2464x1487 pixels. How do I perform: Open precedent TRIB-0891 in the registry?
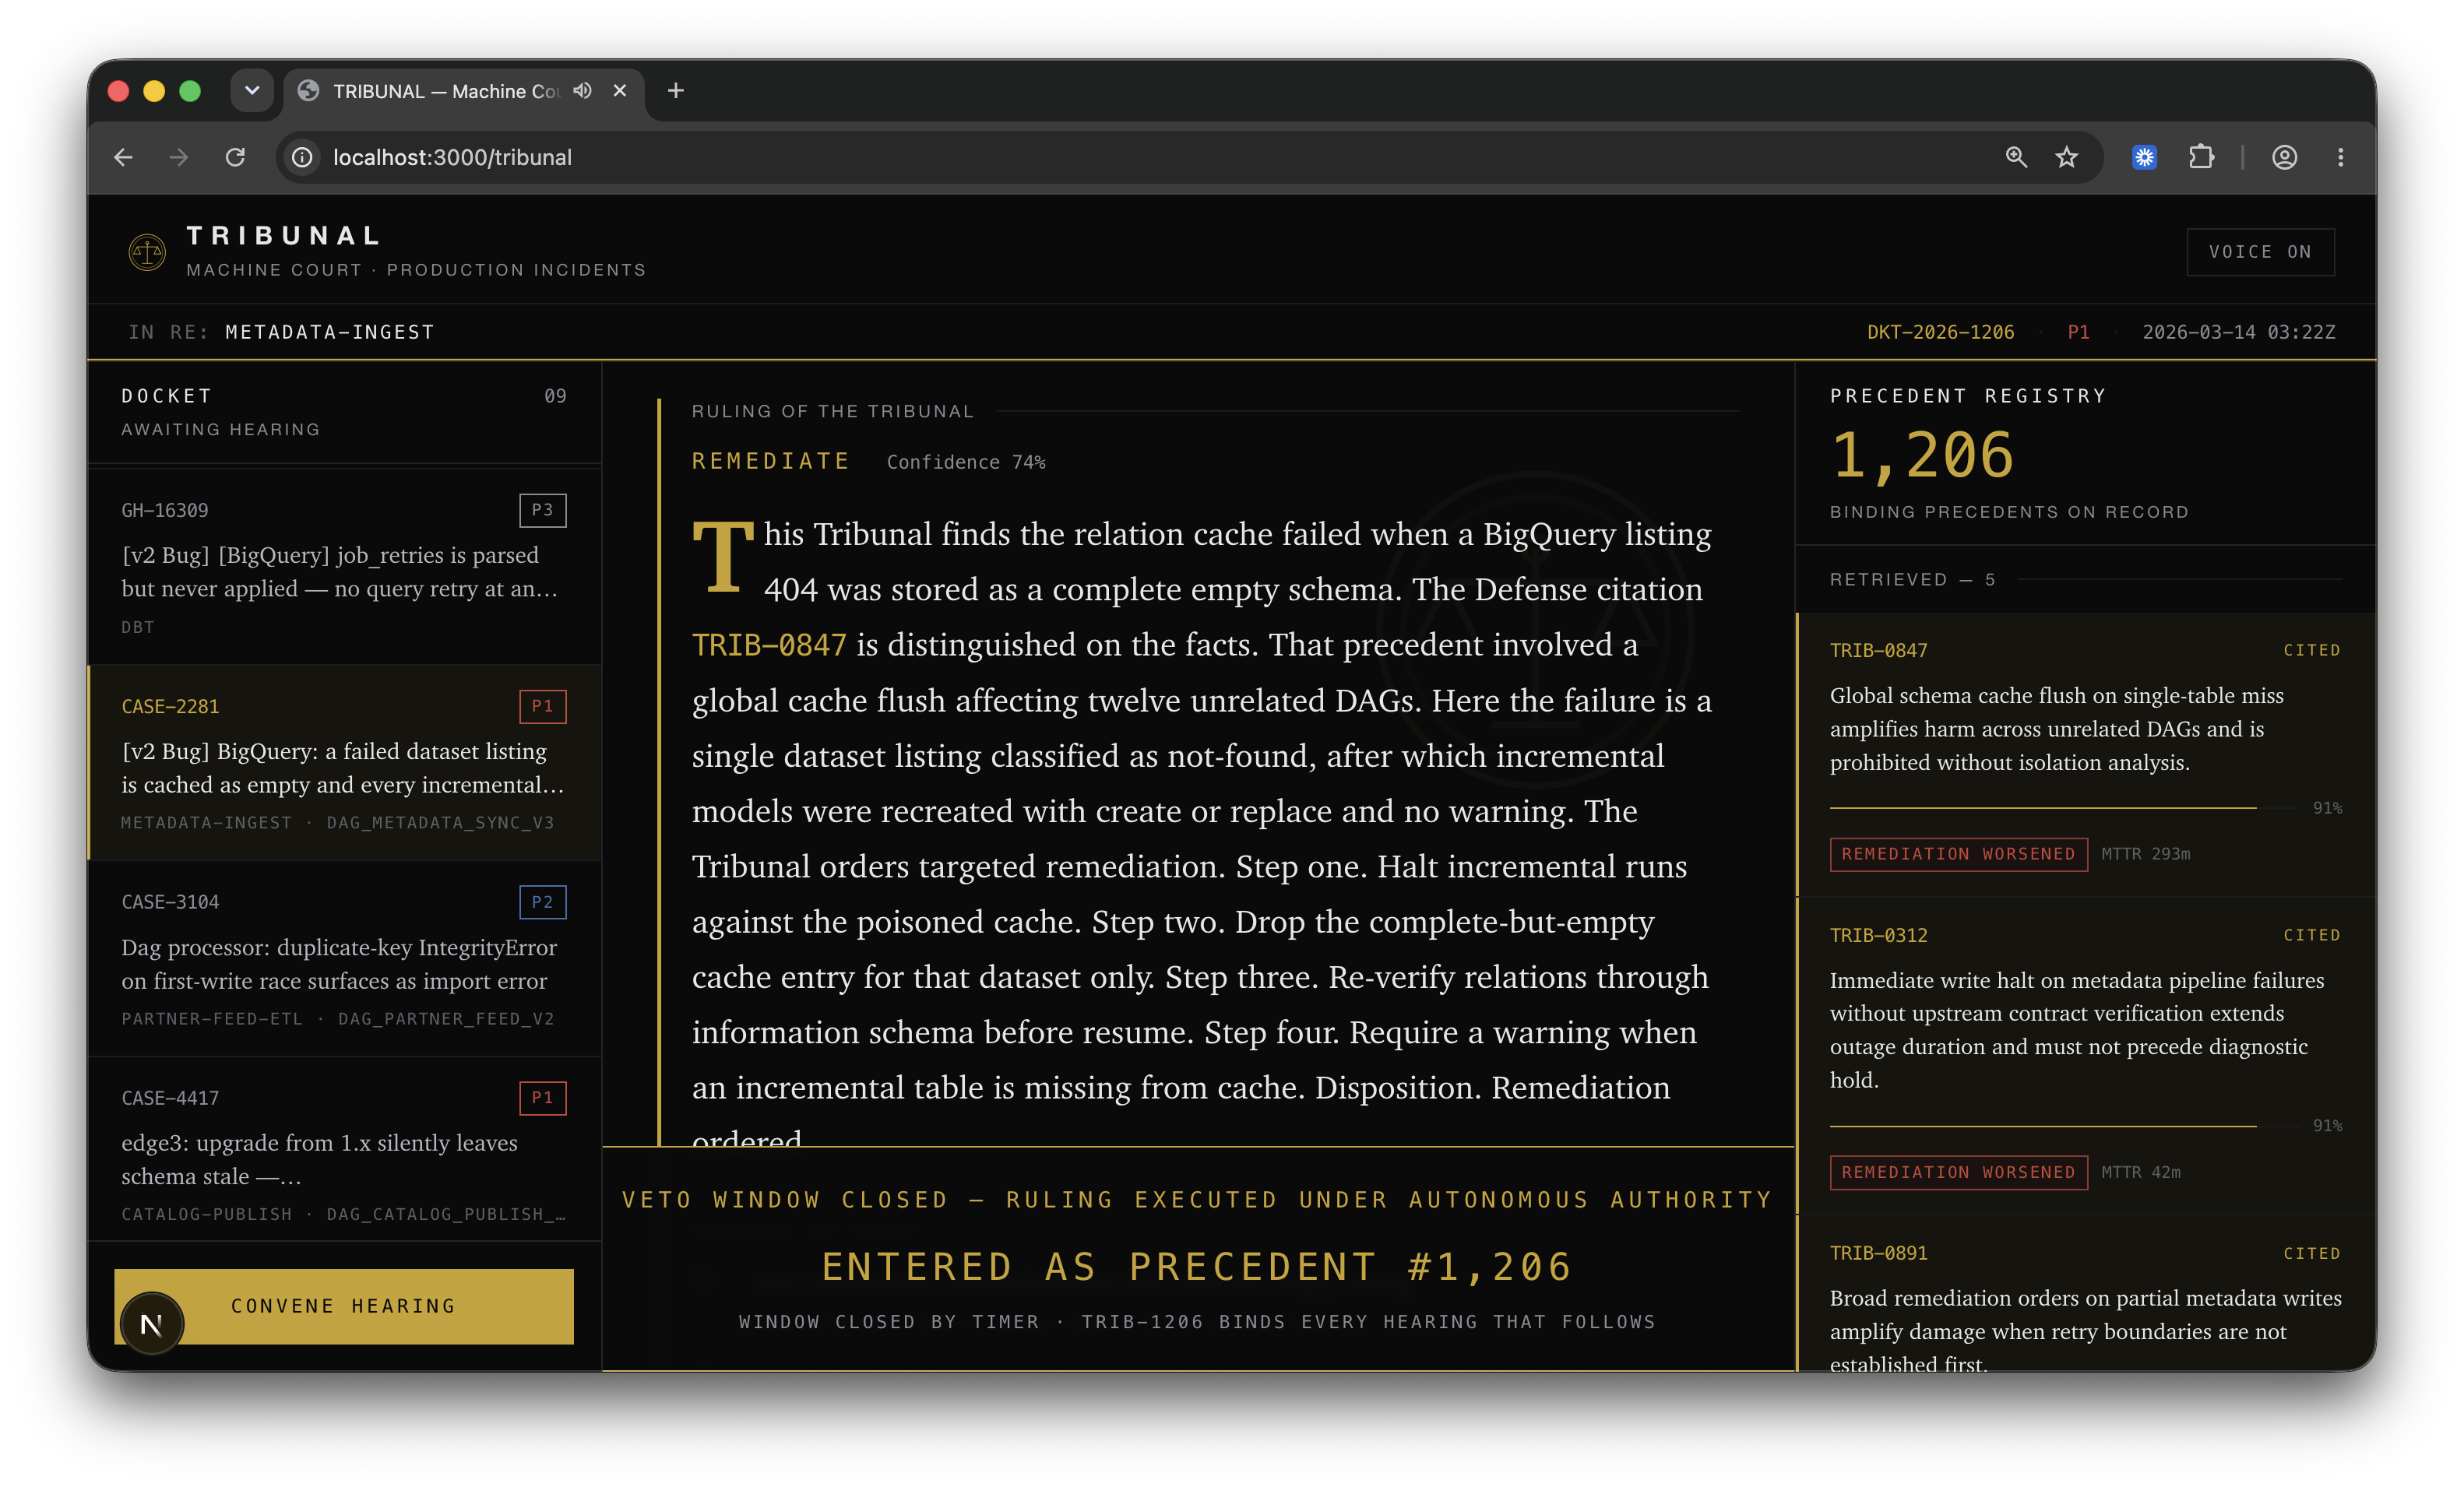coord(2086,1295)
